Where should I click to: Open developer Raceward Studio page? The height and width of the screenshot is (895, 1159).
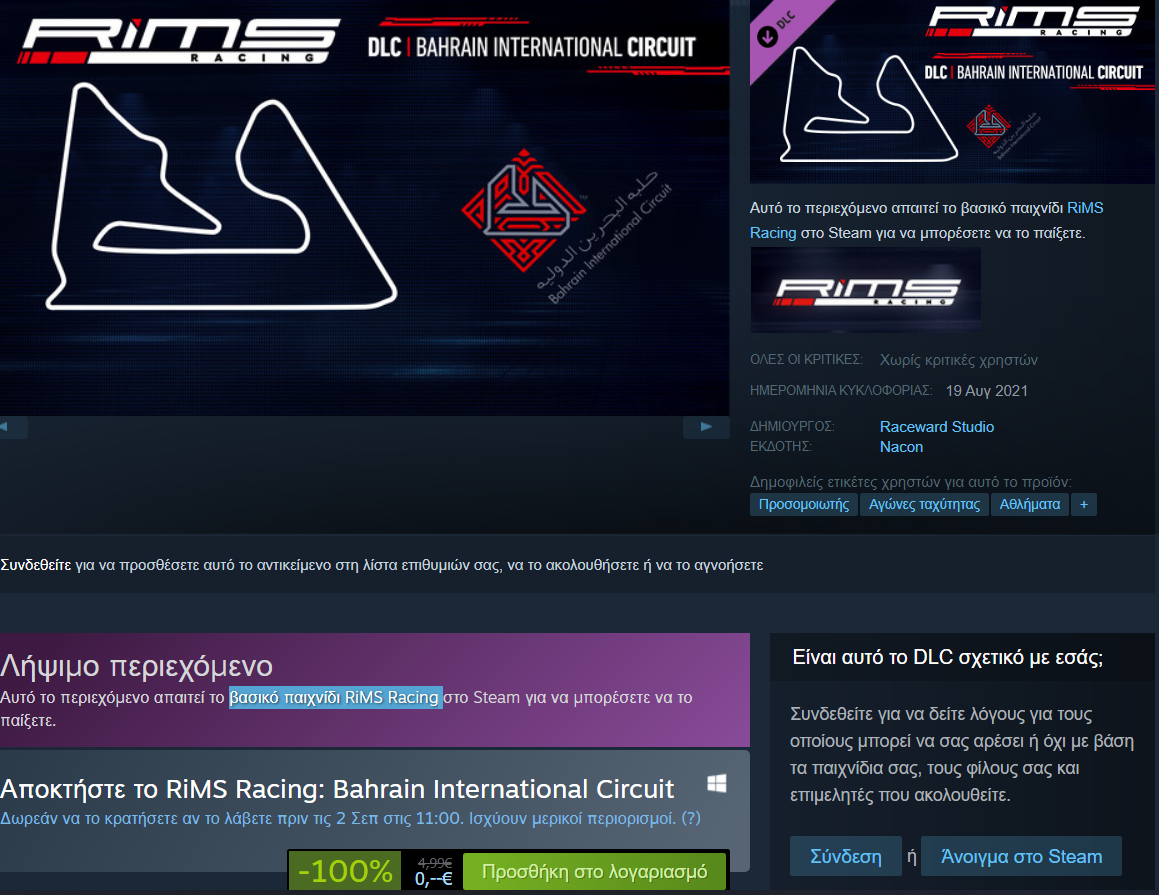(937, 426)
